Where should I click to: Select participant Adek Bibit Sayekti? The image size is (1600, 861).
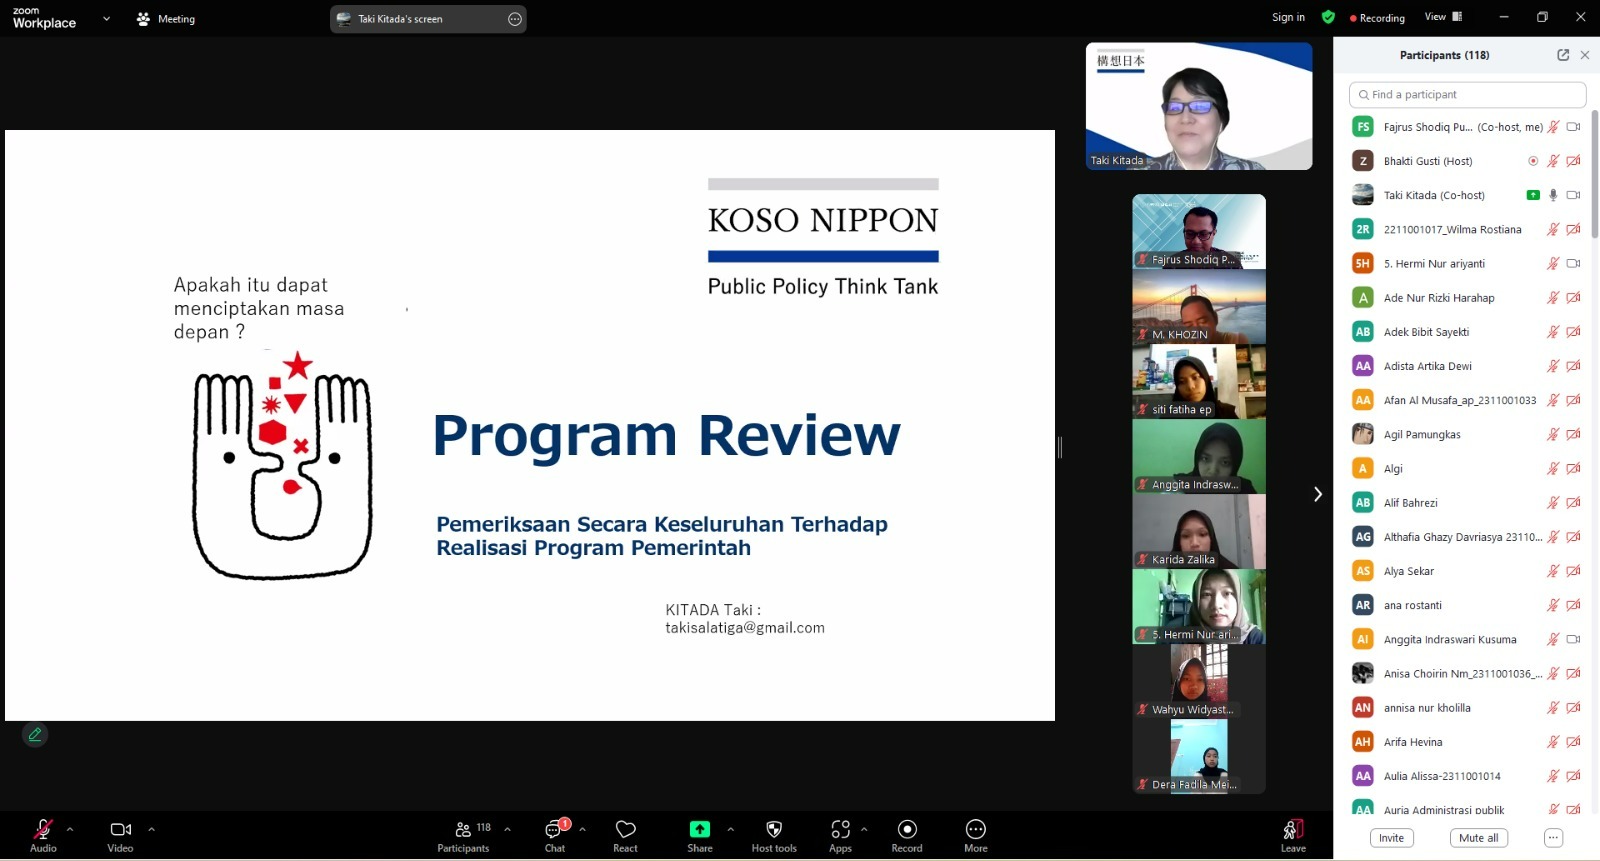pyautogui.click(x=1467, y=332)
